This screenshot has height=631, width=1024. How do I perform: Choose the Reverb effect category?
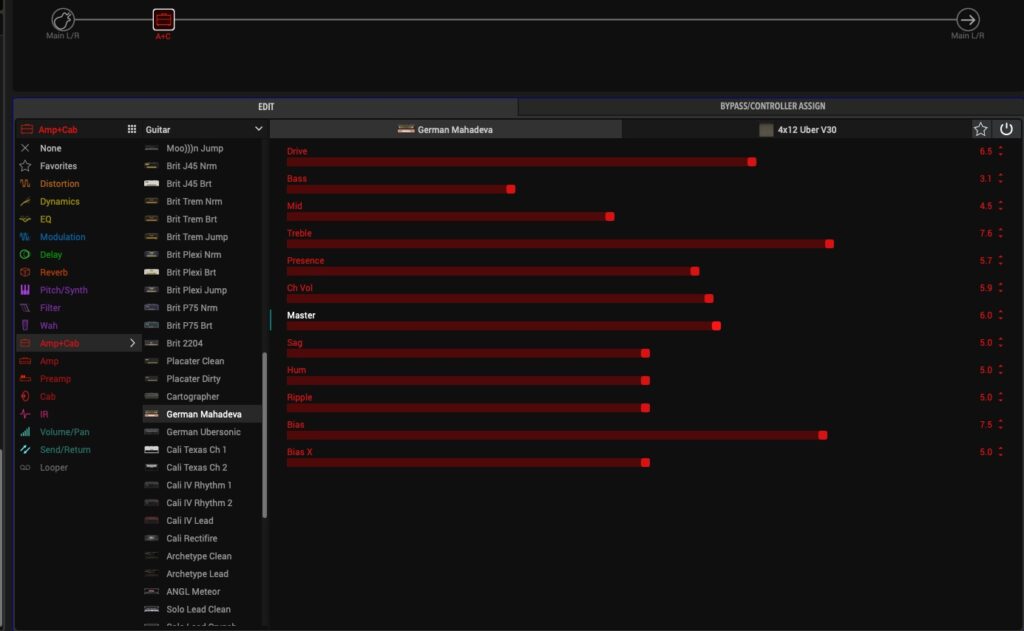pyautogui.click(x=53, y=272)
